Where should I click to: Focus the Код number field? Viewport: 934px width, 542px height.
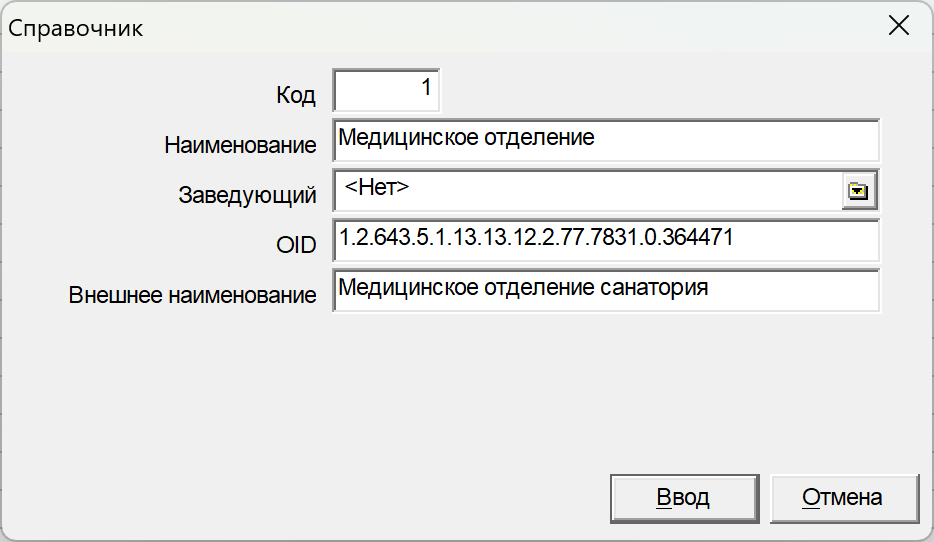pyautogui.click(x=386, y=91)
